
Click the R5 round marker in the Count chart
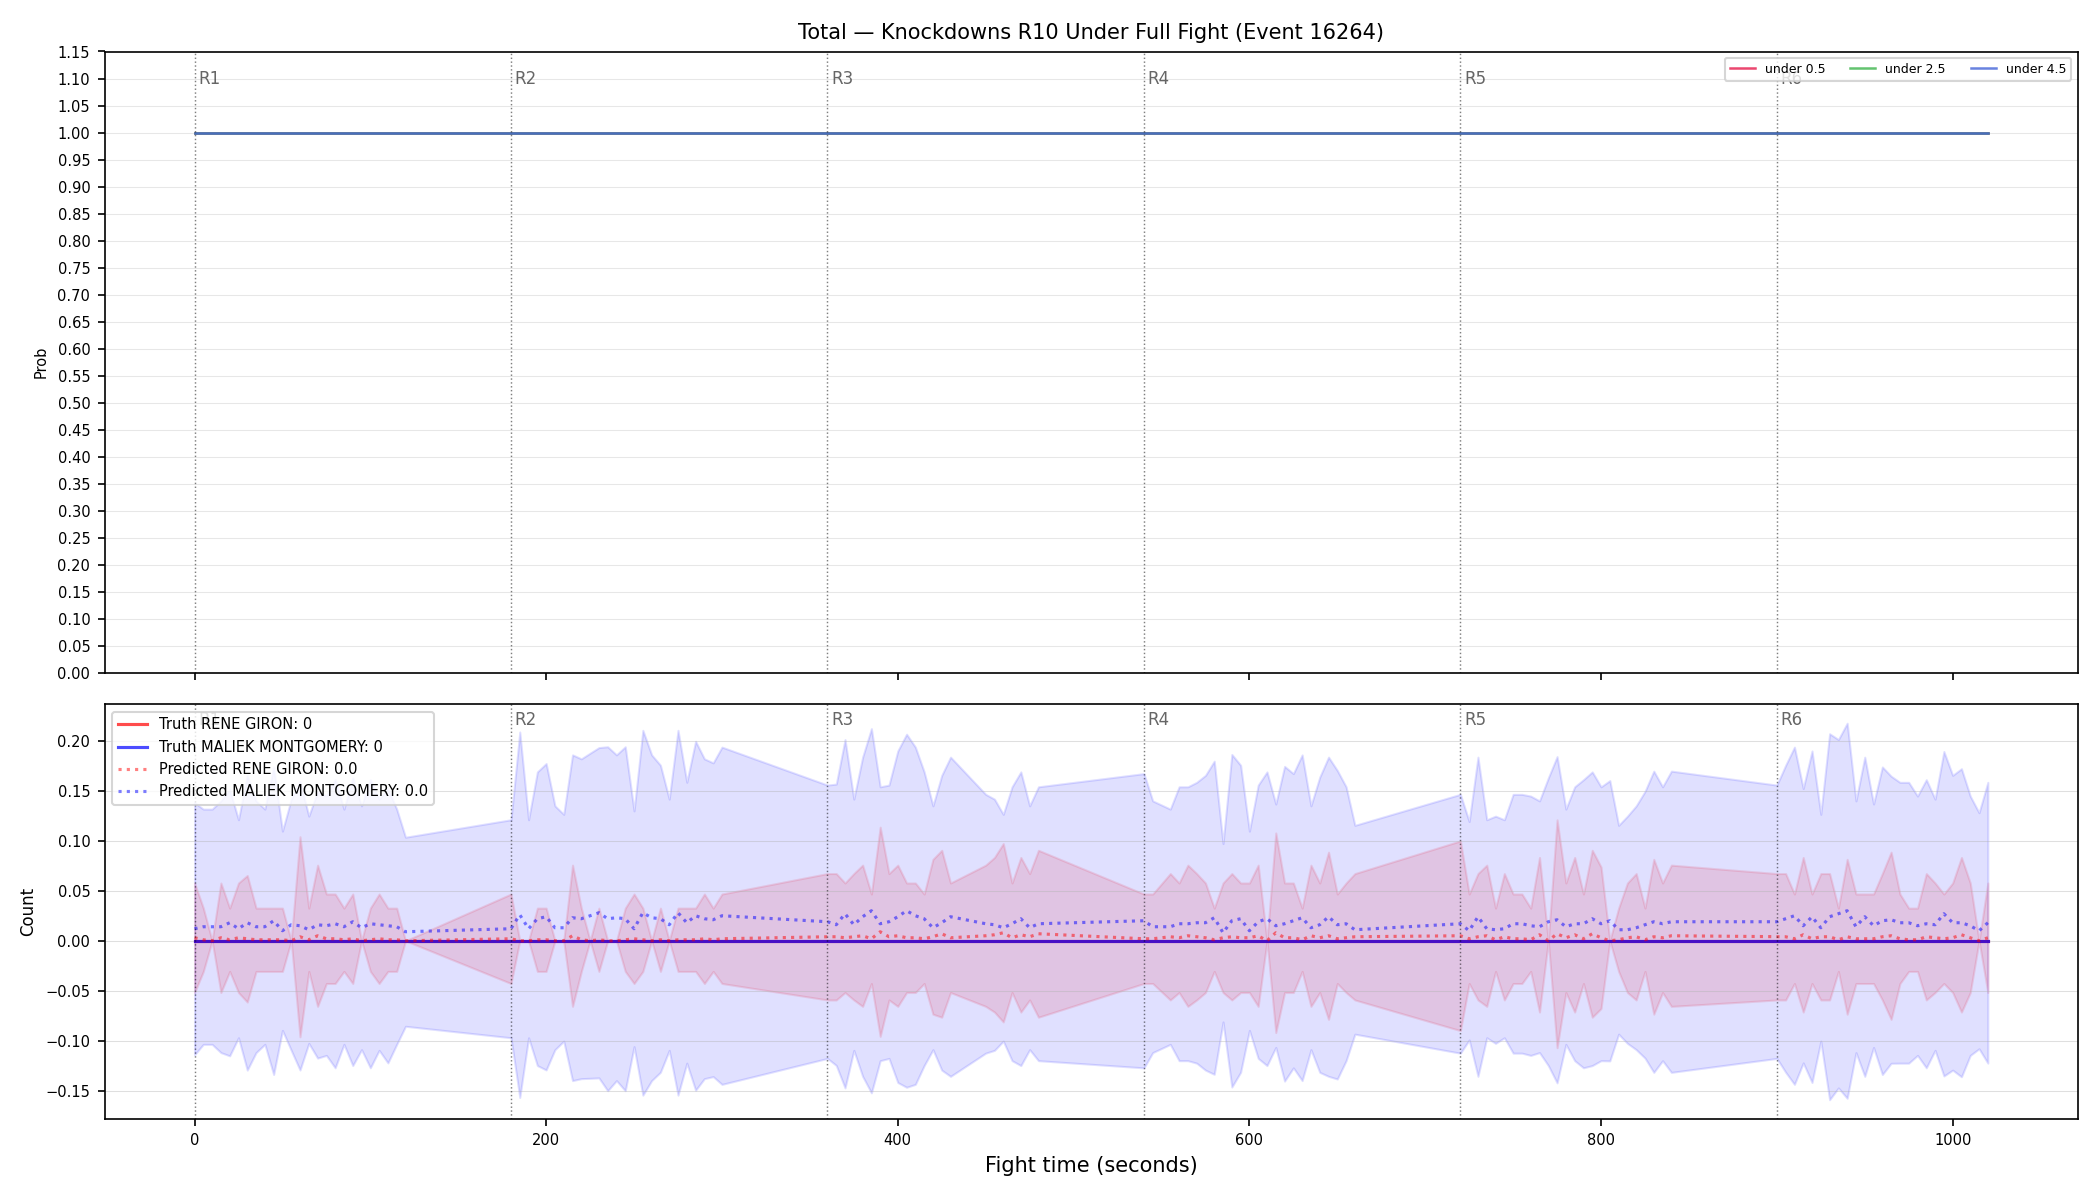pyautogui.click(x=1475, y=719)
